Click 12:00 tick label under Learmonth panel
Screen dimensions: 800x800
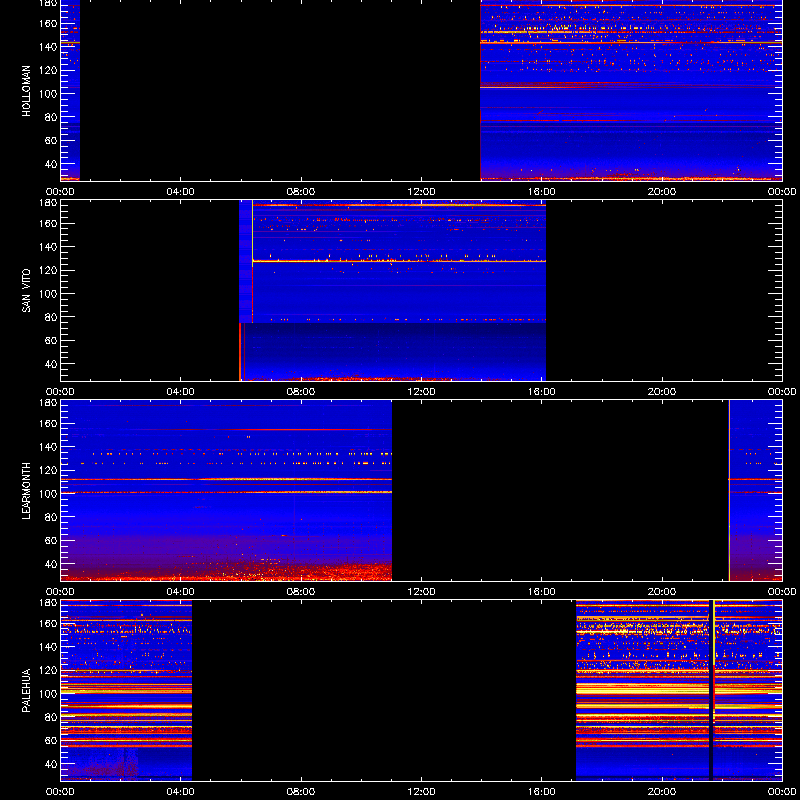(x=421, y=592)
